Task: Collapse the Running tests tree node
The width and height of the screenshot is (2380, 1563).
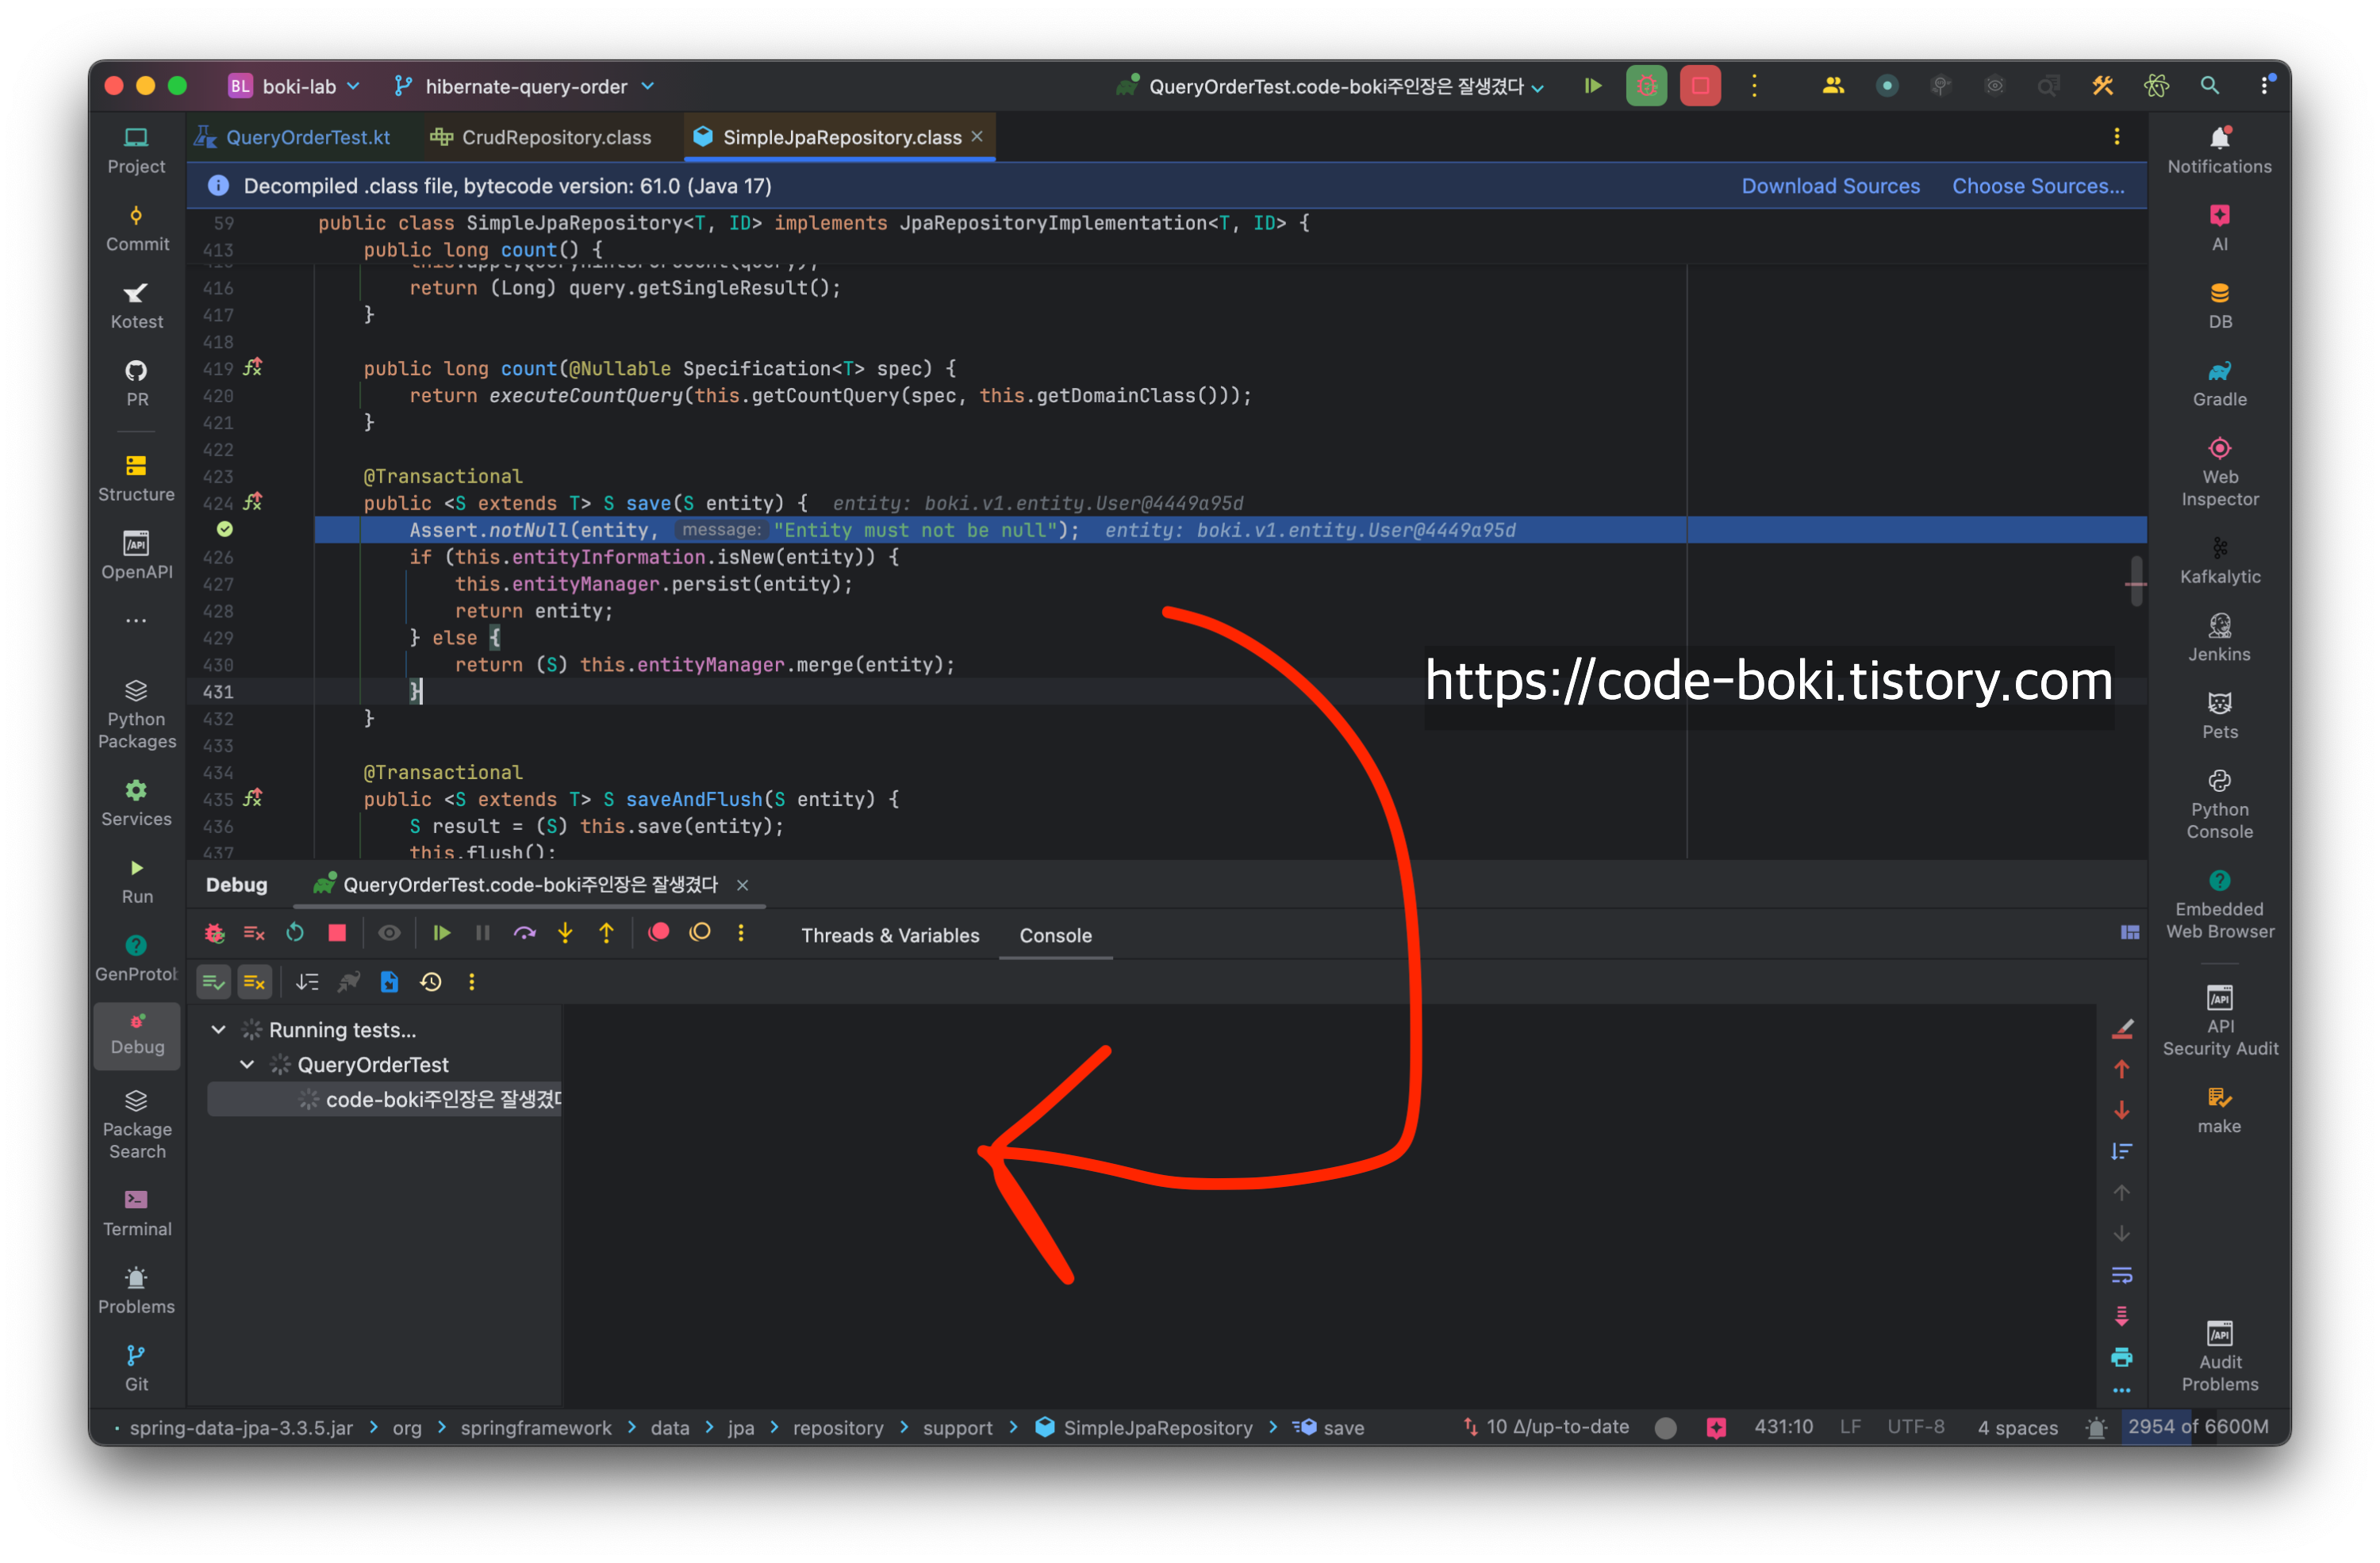Action: (x=219, y=1029)
